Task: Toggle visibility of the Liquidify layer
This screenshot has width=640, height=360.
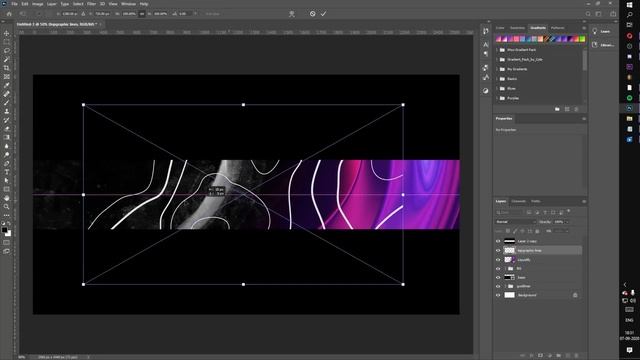Action: (498, 260)
